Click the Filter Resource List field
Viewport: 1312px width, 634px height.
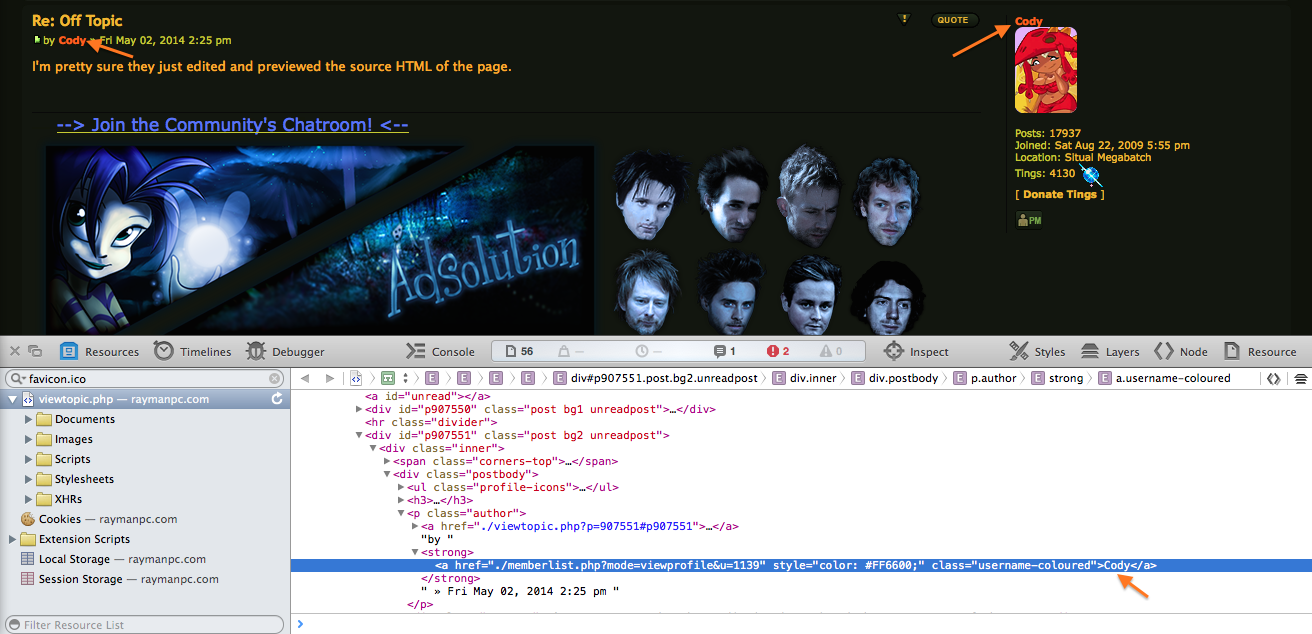[144, 624]
